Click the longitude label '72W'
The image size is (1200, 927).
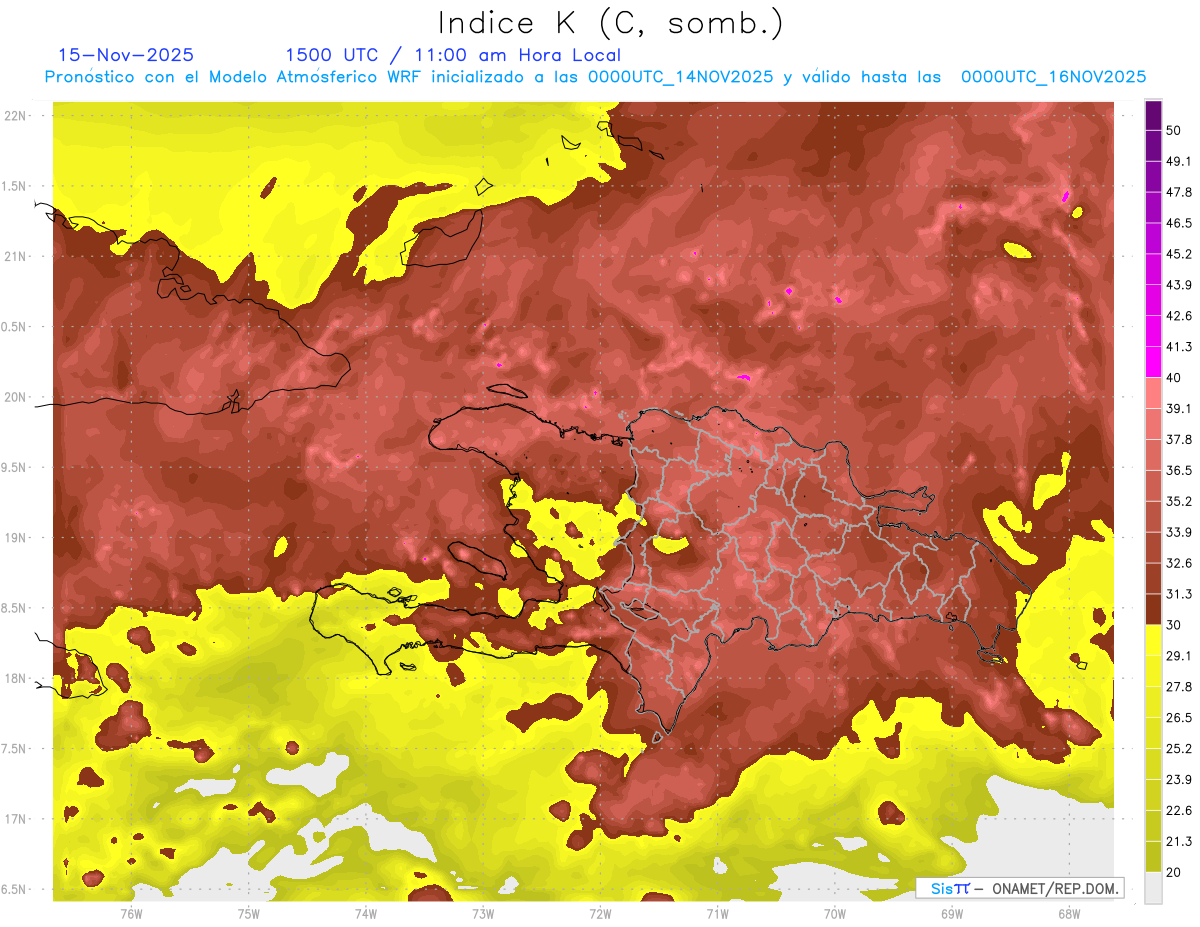pos(600,914)
